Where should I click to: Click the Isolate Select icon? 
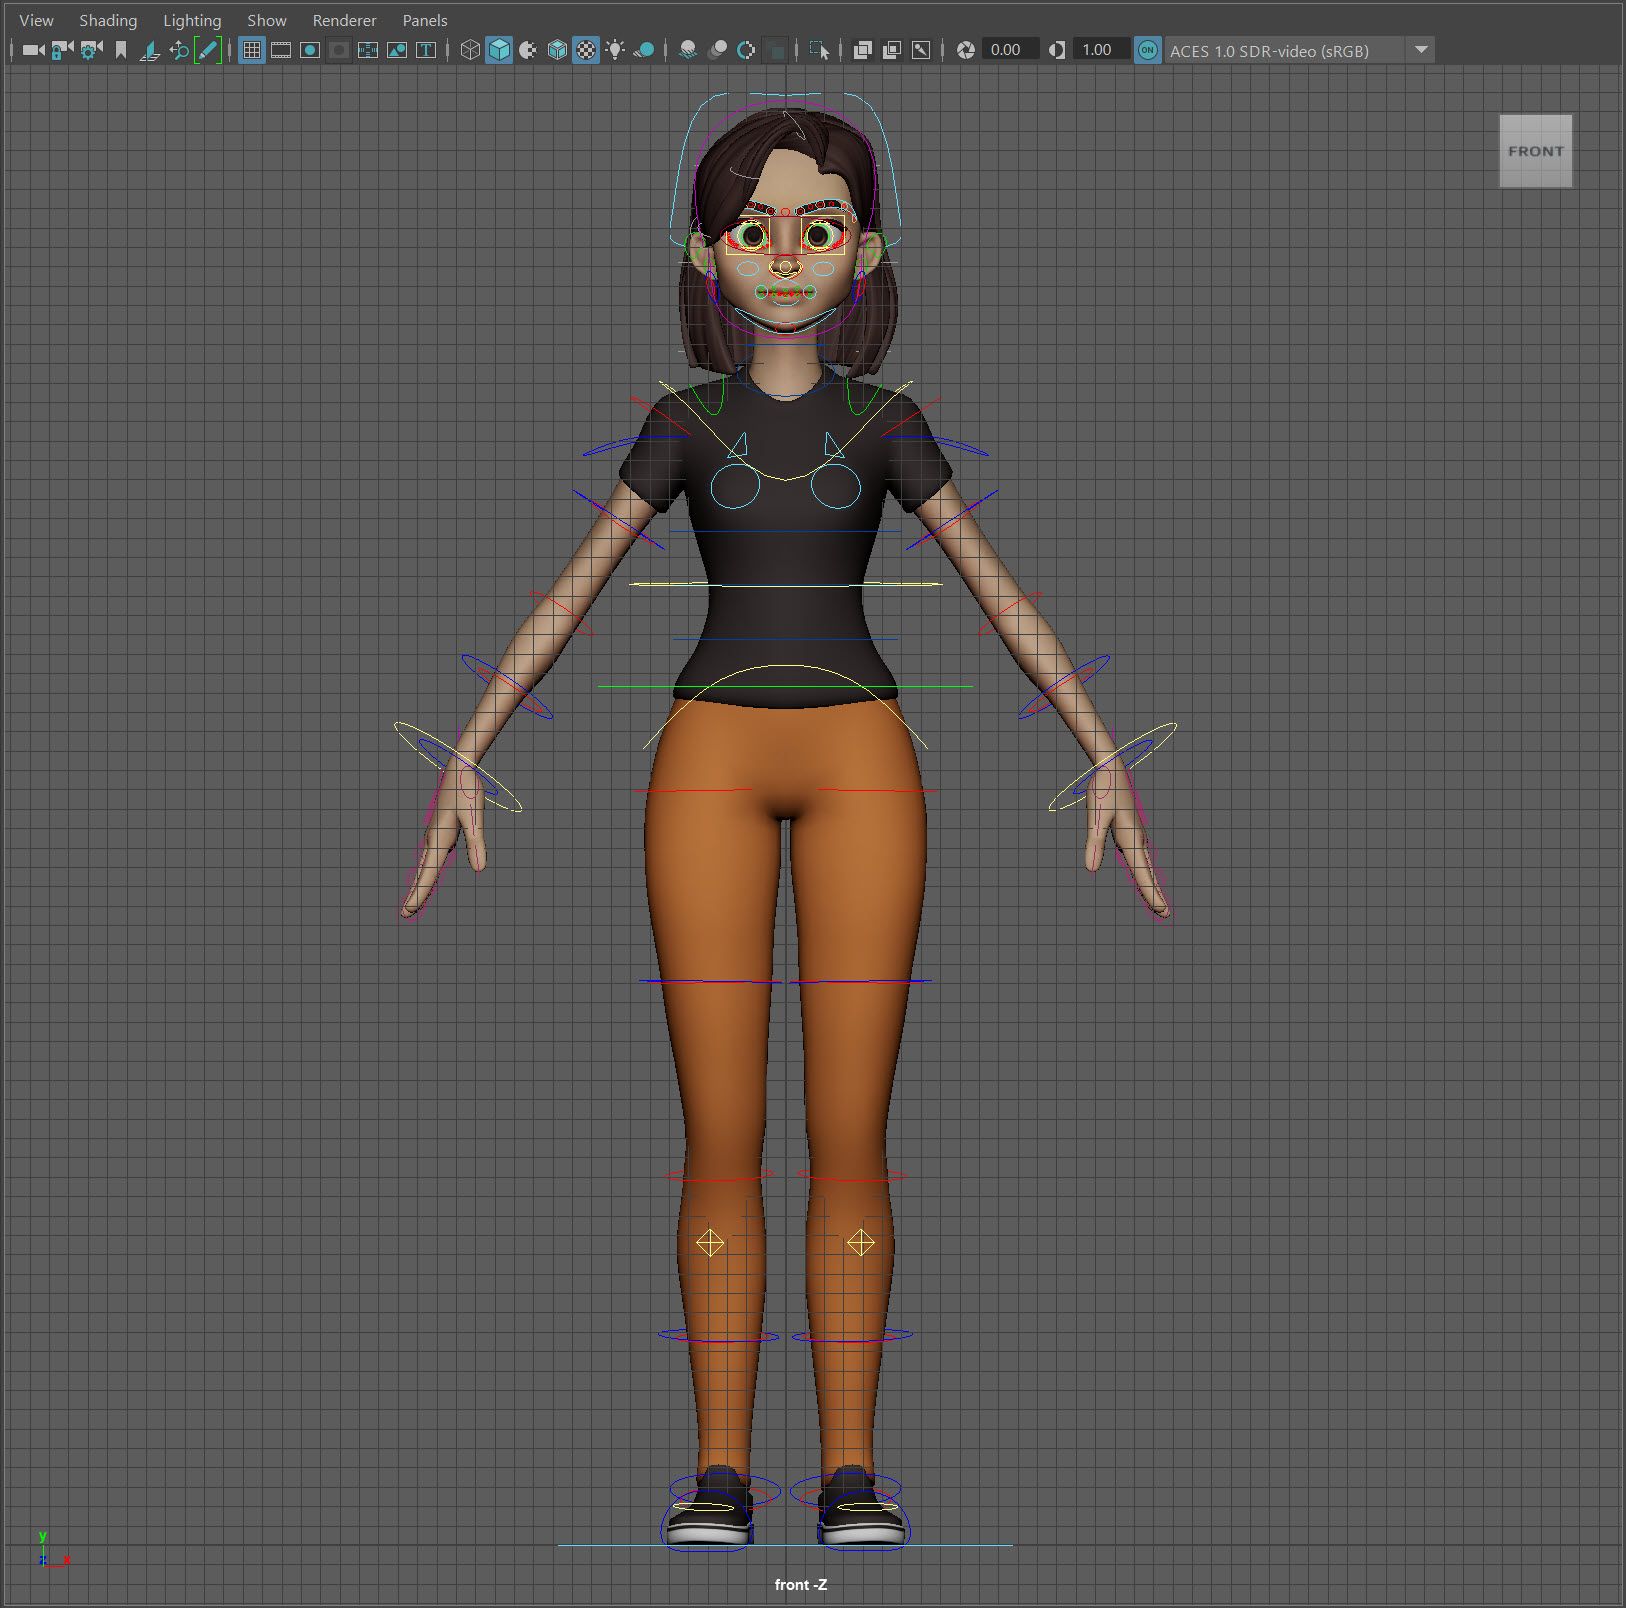pyautogui.click(x=819, y=50)
